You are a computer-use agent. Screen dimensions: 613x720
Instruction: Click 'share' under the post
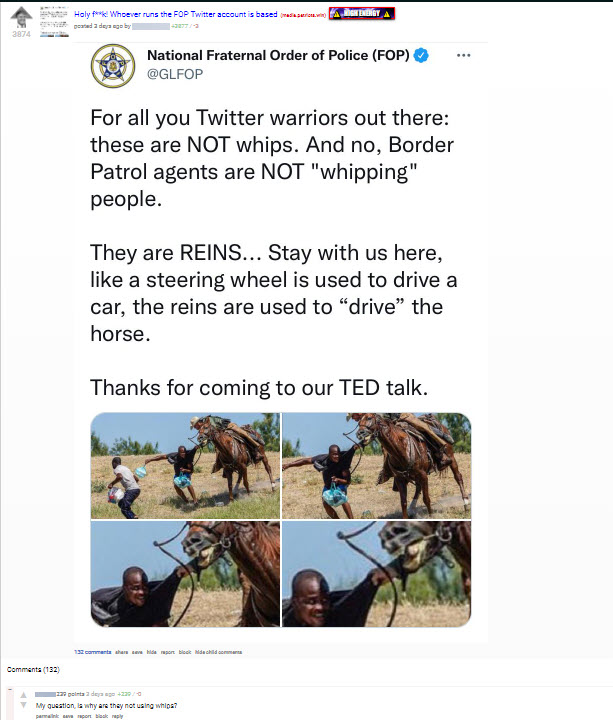point(121,652)
